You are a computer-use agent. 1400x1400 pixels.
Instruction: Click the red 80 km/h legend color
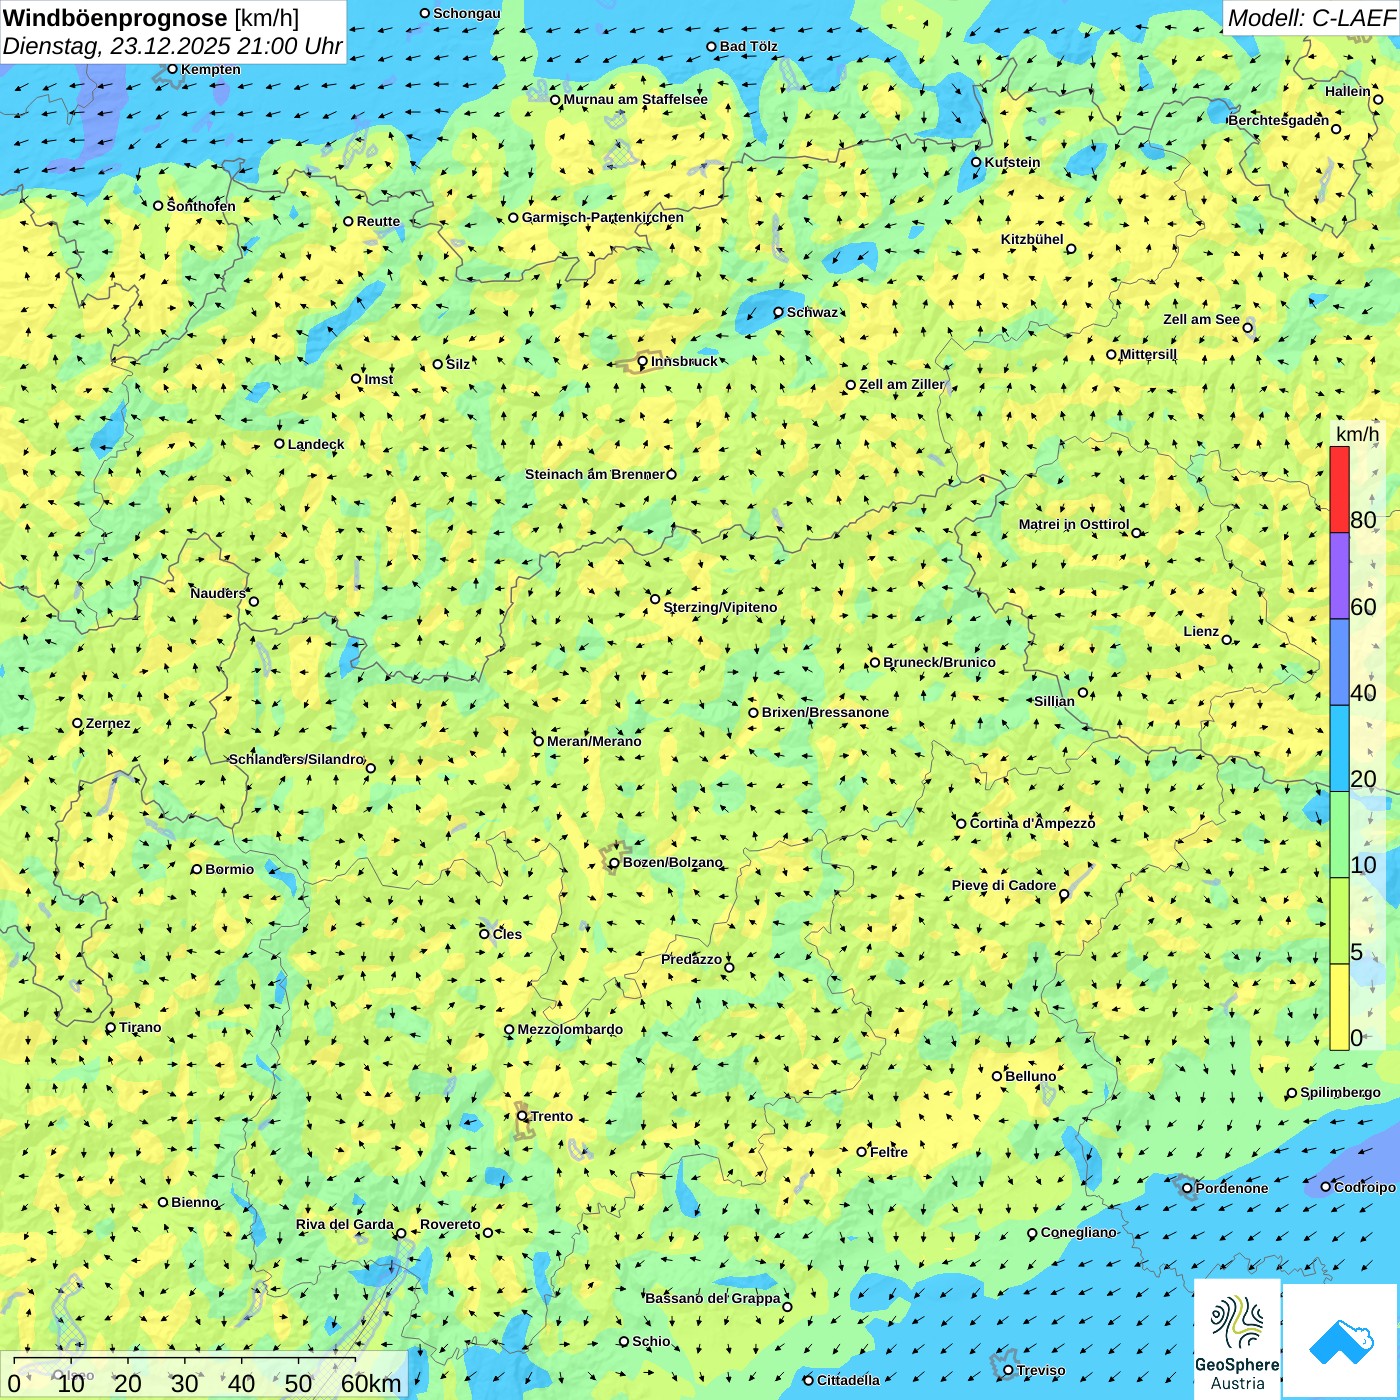pyautogui.click(x=1339, y=489)
